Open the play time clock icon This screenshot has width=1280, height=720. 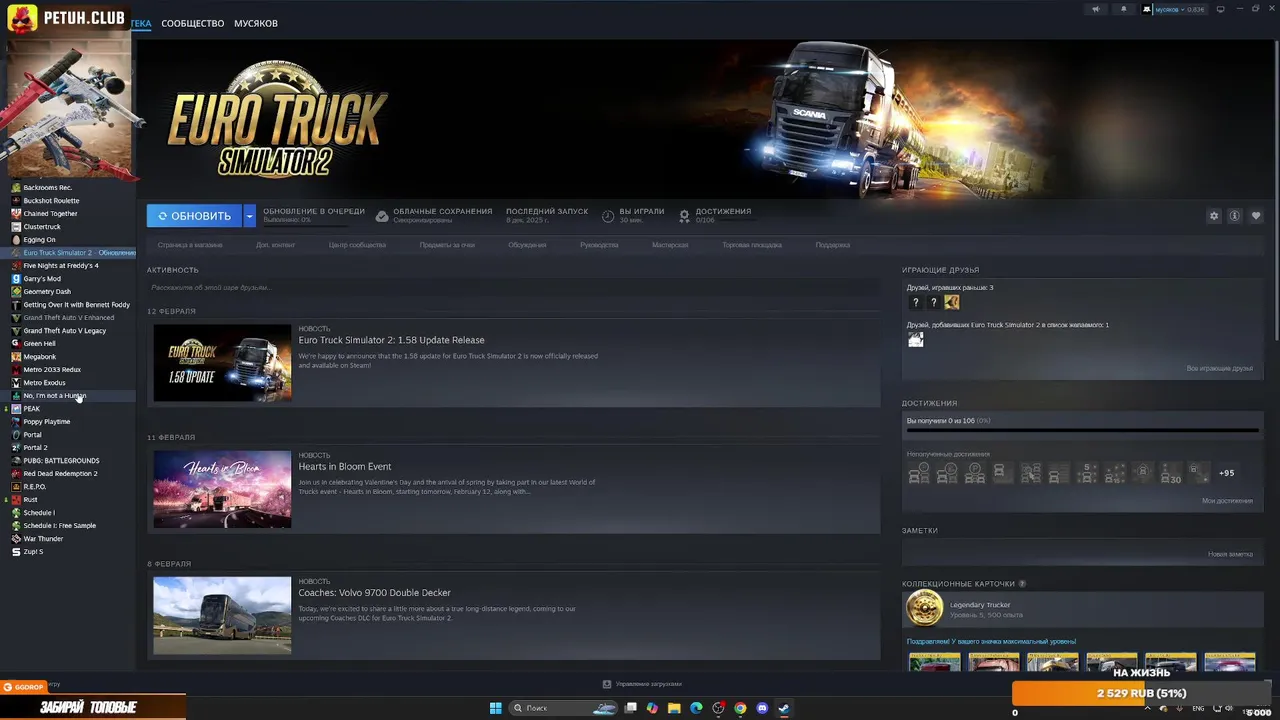(x=608, y=215)
